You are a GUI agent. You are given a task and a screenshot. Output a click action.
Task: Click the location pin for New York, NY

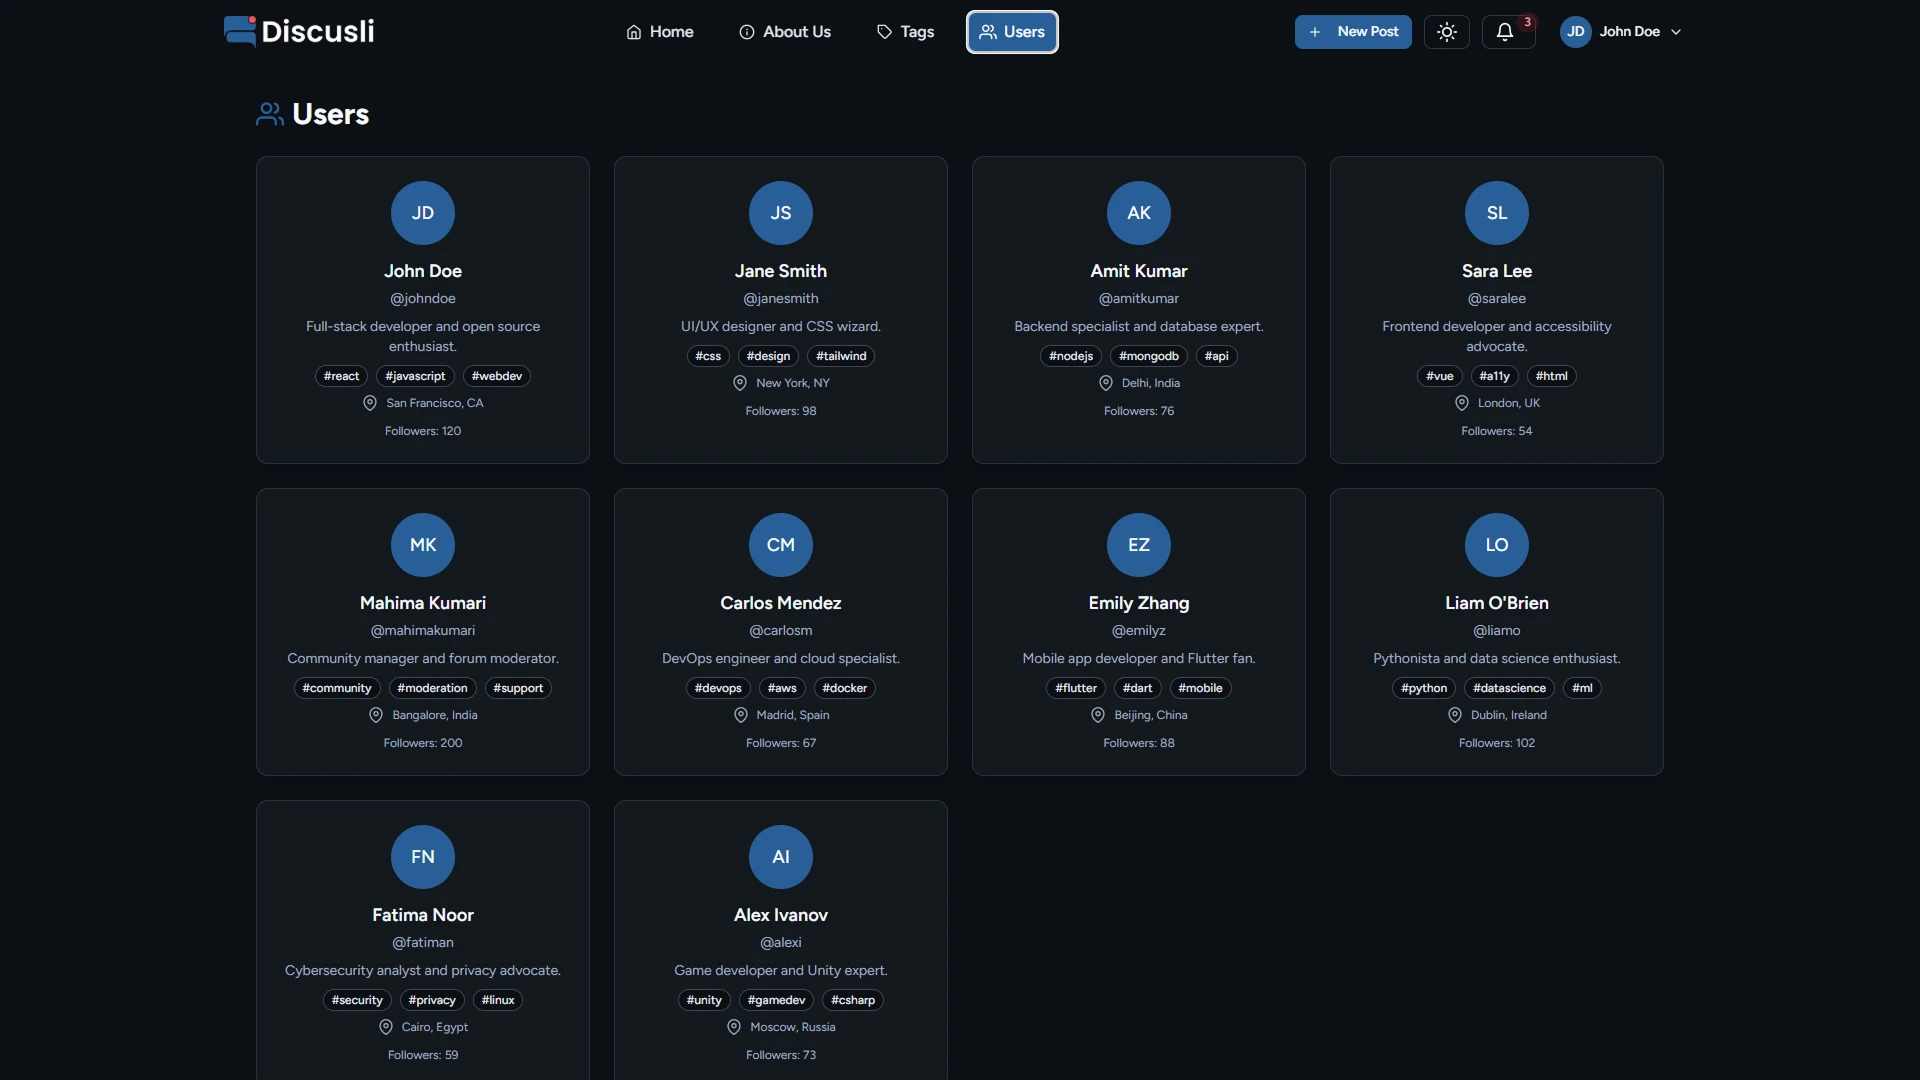[740, 383]
